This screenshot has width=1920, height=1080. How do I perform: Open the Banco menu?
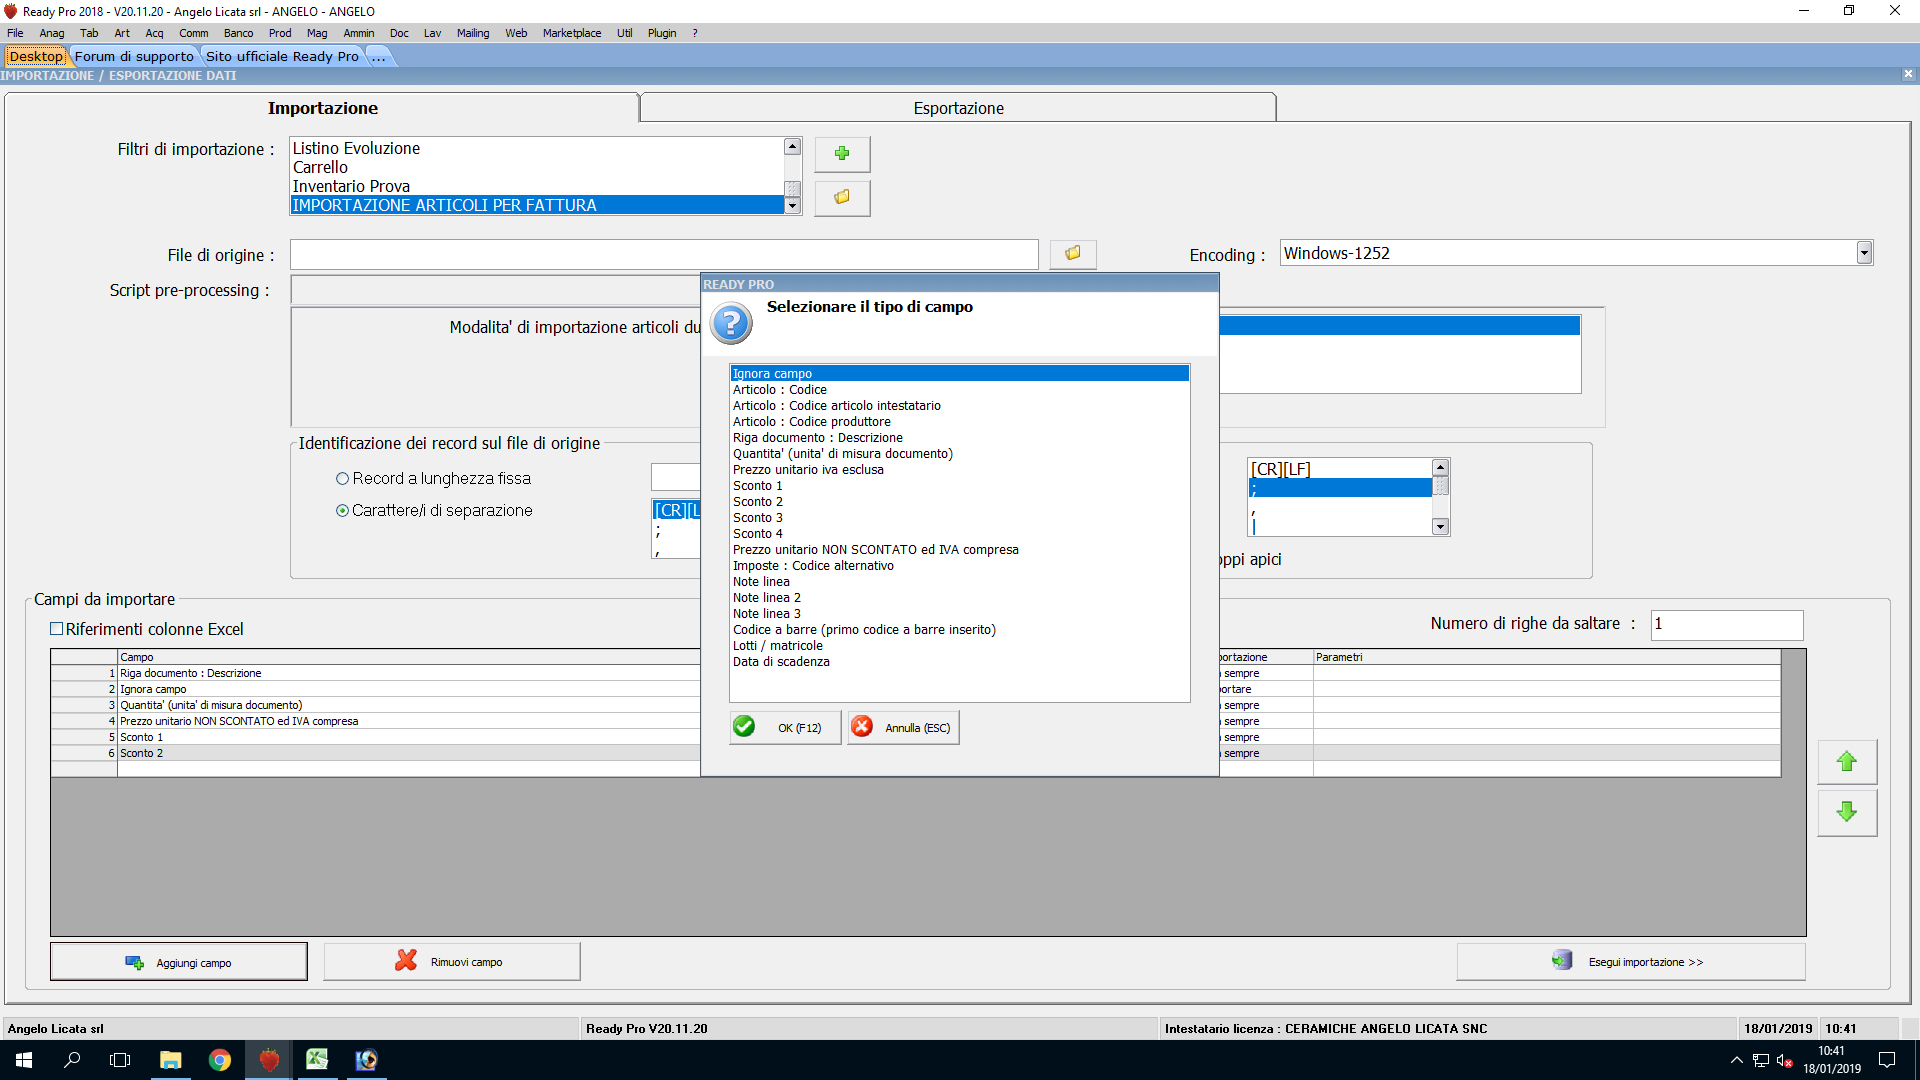pos(238,33)
